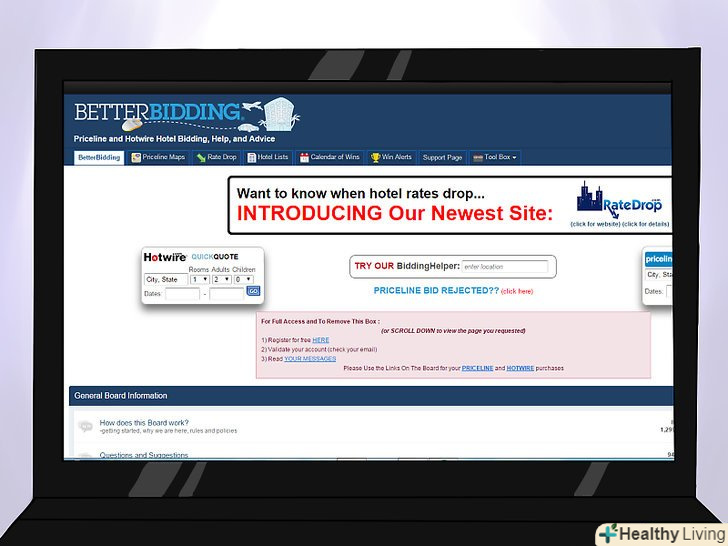Click the 'Priceline and Hotwire Hotel Bidding' tagline
Image resolution: width=728 pixels, height=546 pixels.
click(x=174, y=139)
